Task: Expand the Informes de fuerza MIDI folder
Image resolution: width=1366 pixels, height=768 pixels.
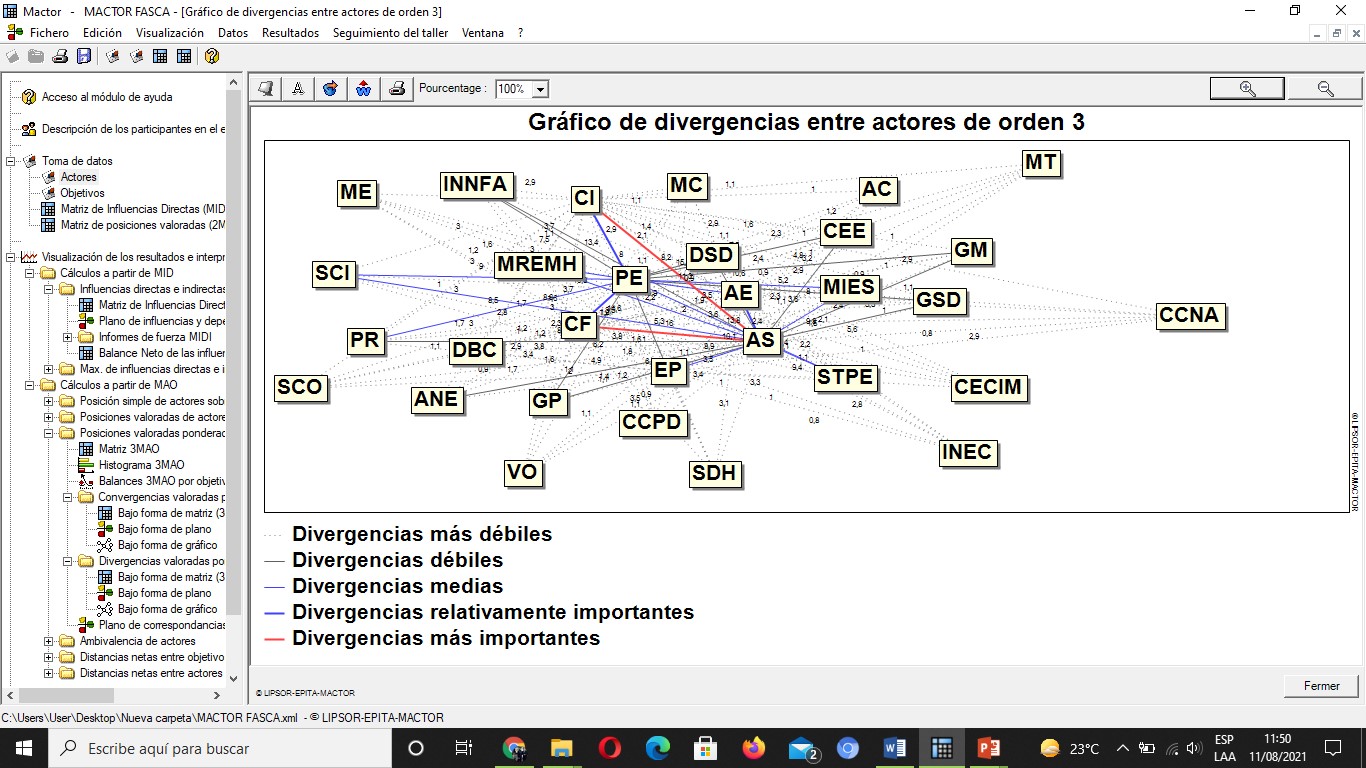Action: [x=67, y=337]
